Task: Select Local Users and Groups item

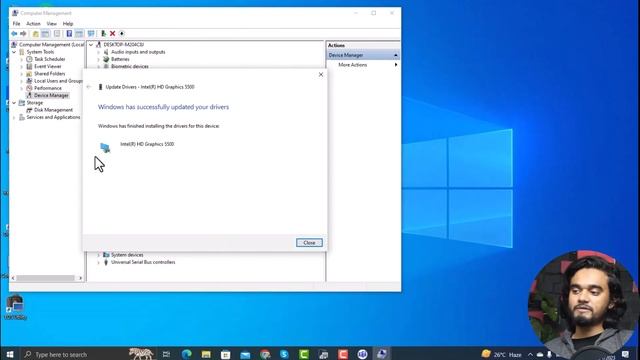Action: [x=58, y=81]
